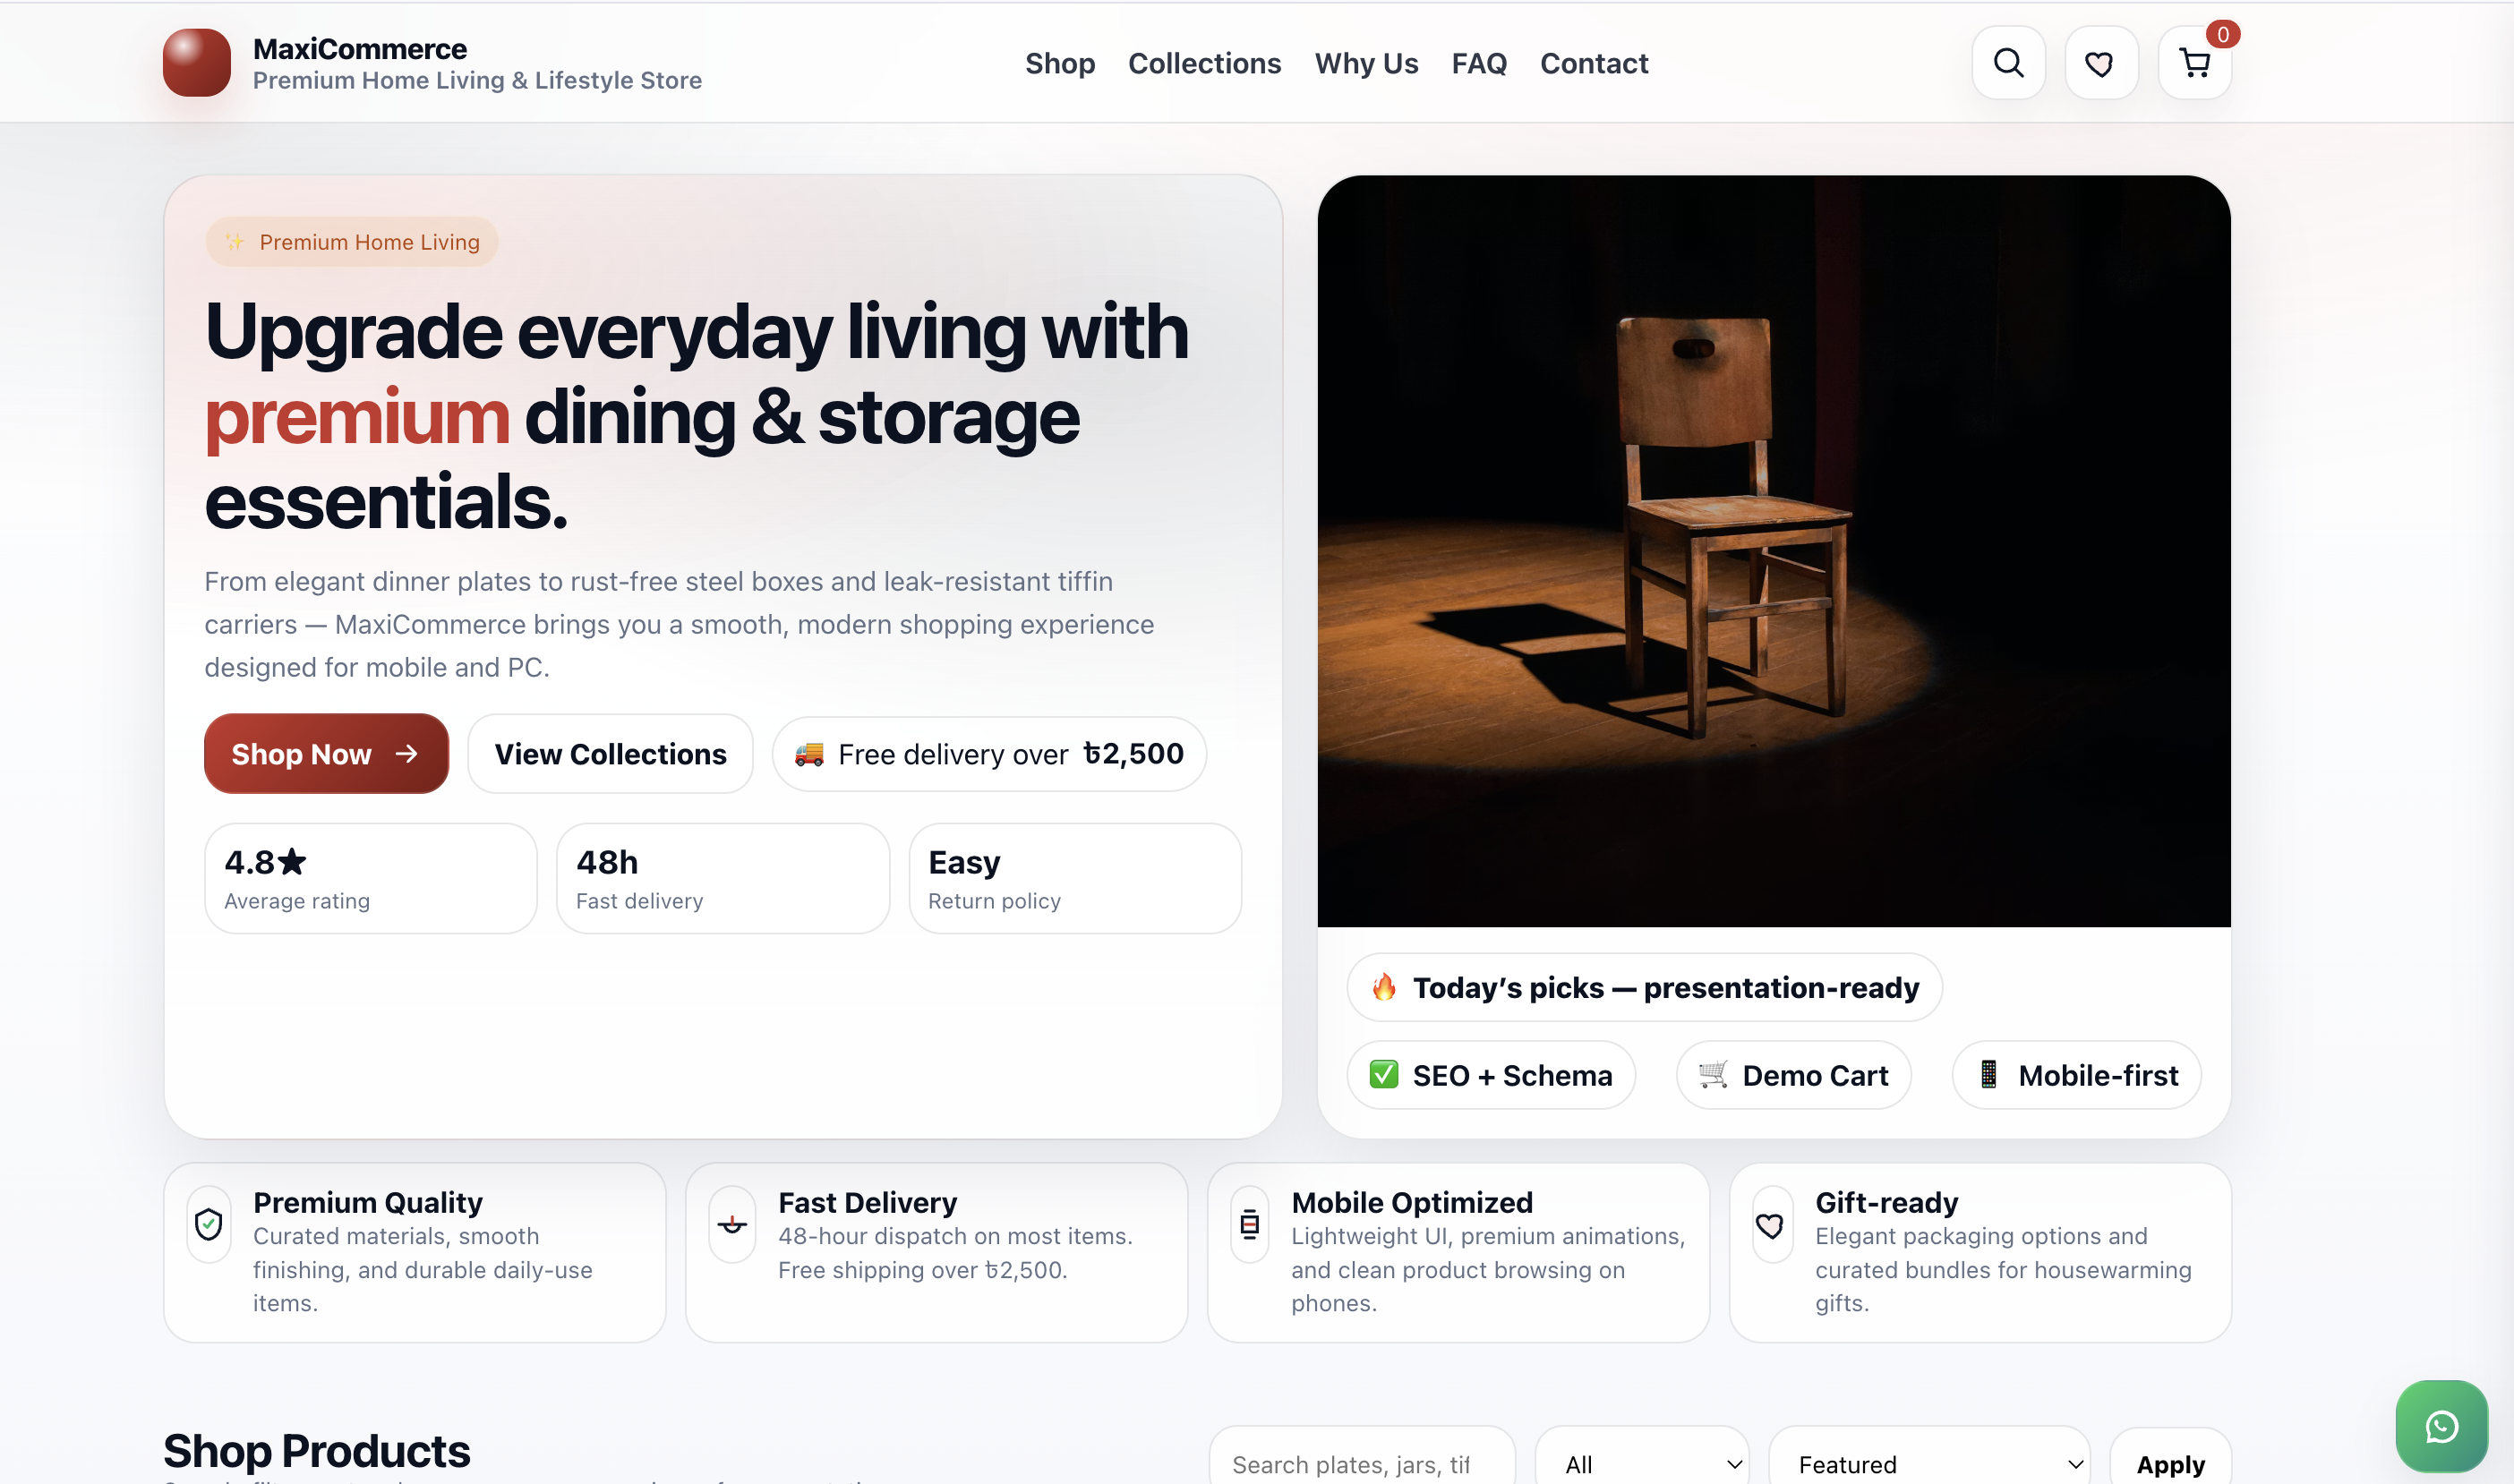Click the sparkle icon in Premium Home Living badge
Viewport: 2514px width, 1484px height.
pyautogui.click(x=235, y=242)
